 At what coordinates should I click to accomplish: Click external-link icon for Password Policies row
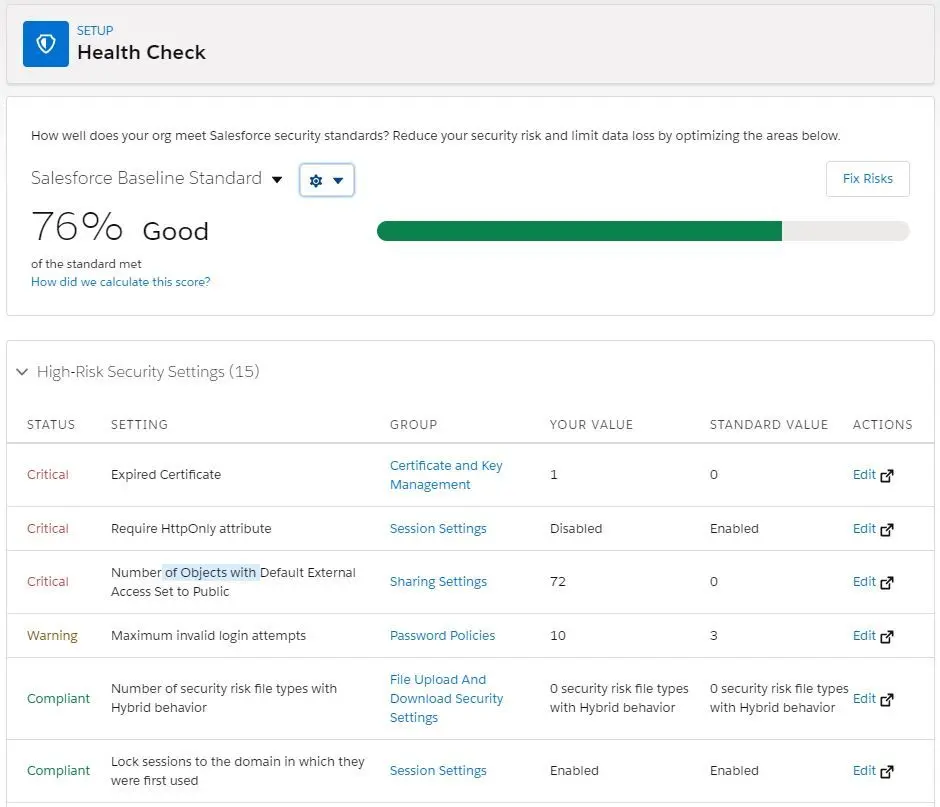pyautogui.click(x=887, y=636)
